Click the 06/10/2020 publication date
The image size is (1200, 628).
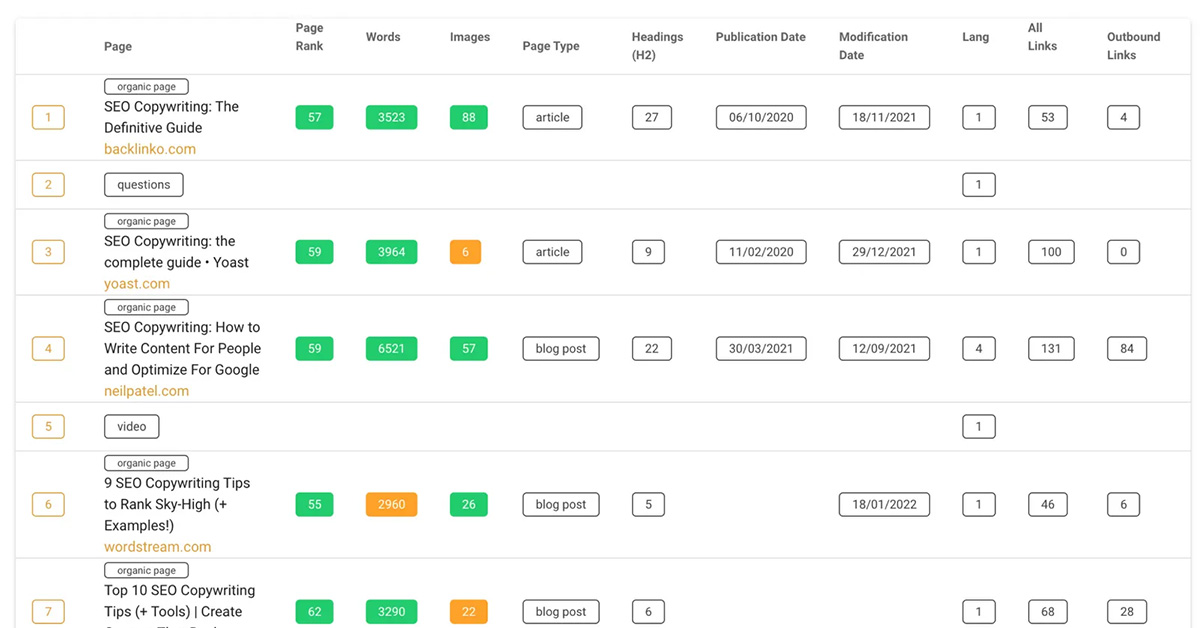(760, 118)
